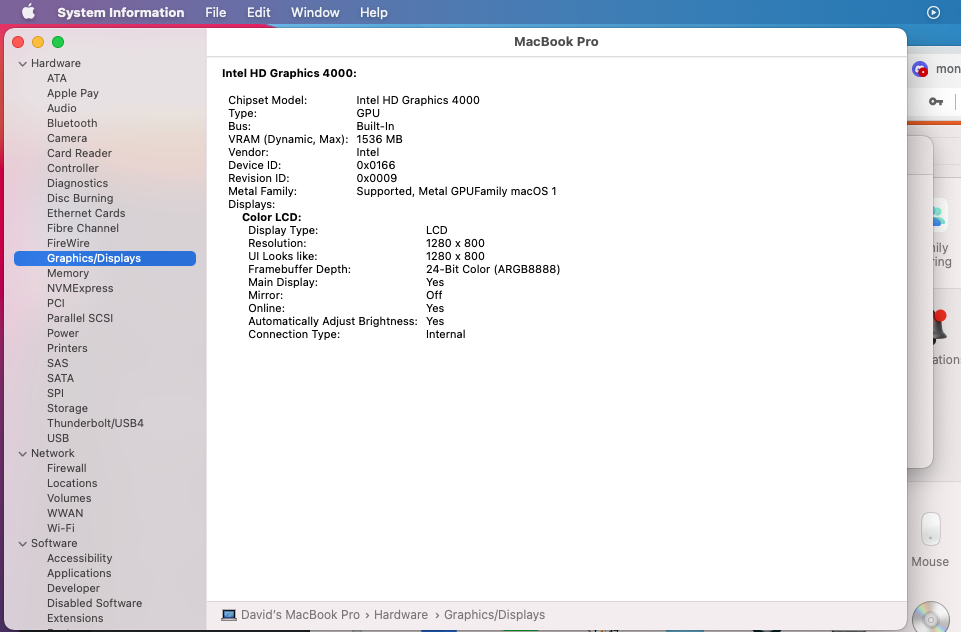This screenshot has height=632, width=961.
Task: Select the Graphics/Displays sidebar row
Action: [105, 259]
